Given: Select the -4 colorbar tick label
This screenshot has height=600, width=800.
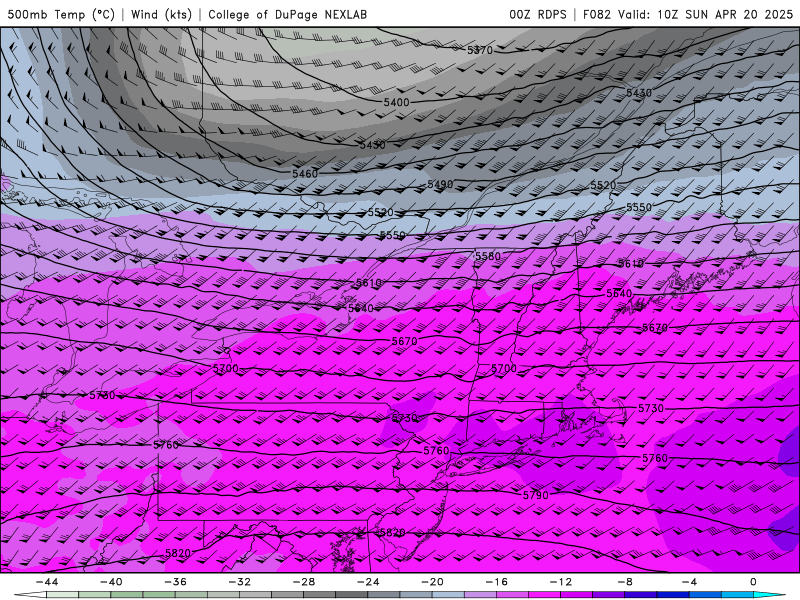Looking at the screenshot, I should pos(690,582).
